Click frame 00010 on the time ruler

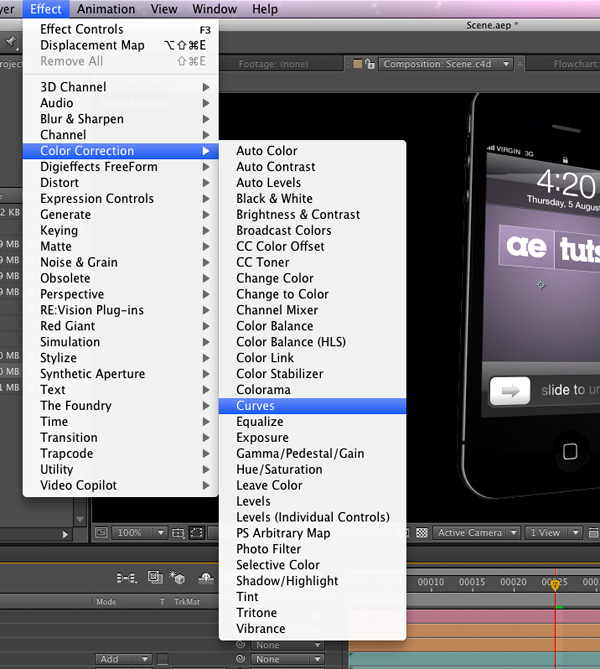click(x=431, y=582)
